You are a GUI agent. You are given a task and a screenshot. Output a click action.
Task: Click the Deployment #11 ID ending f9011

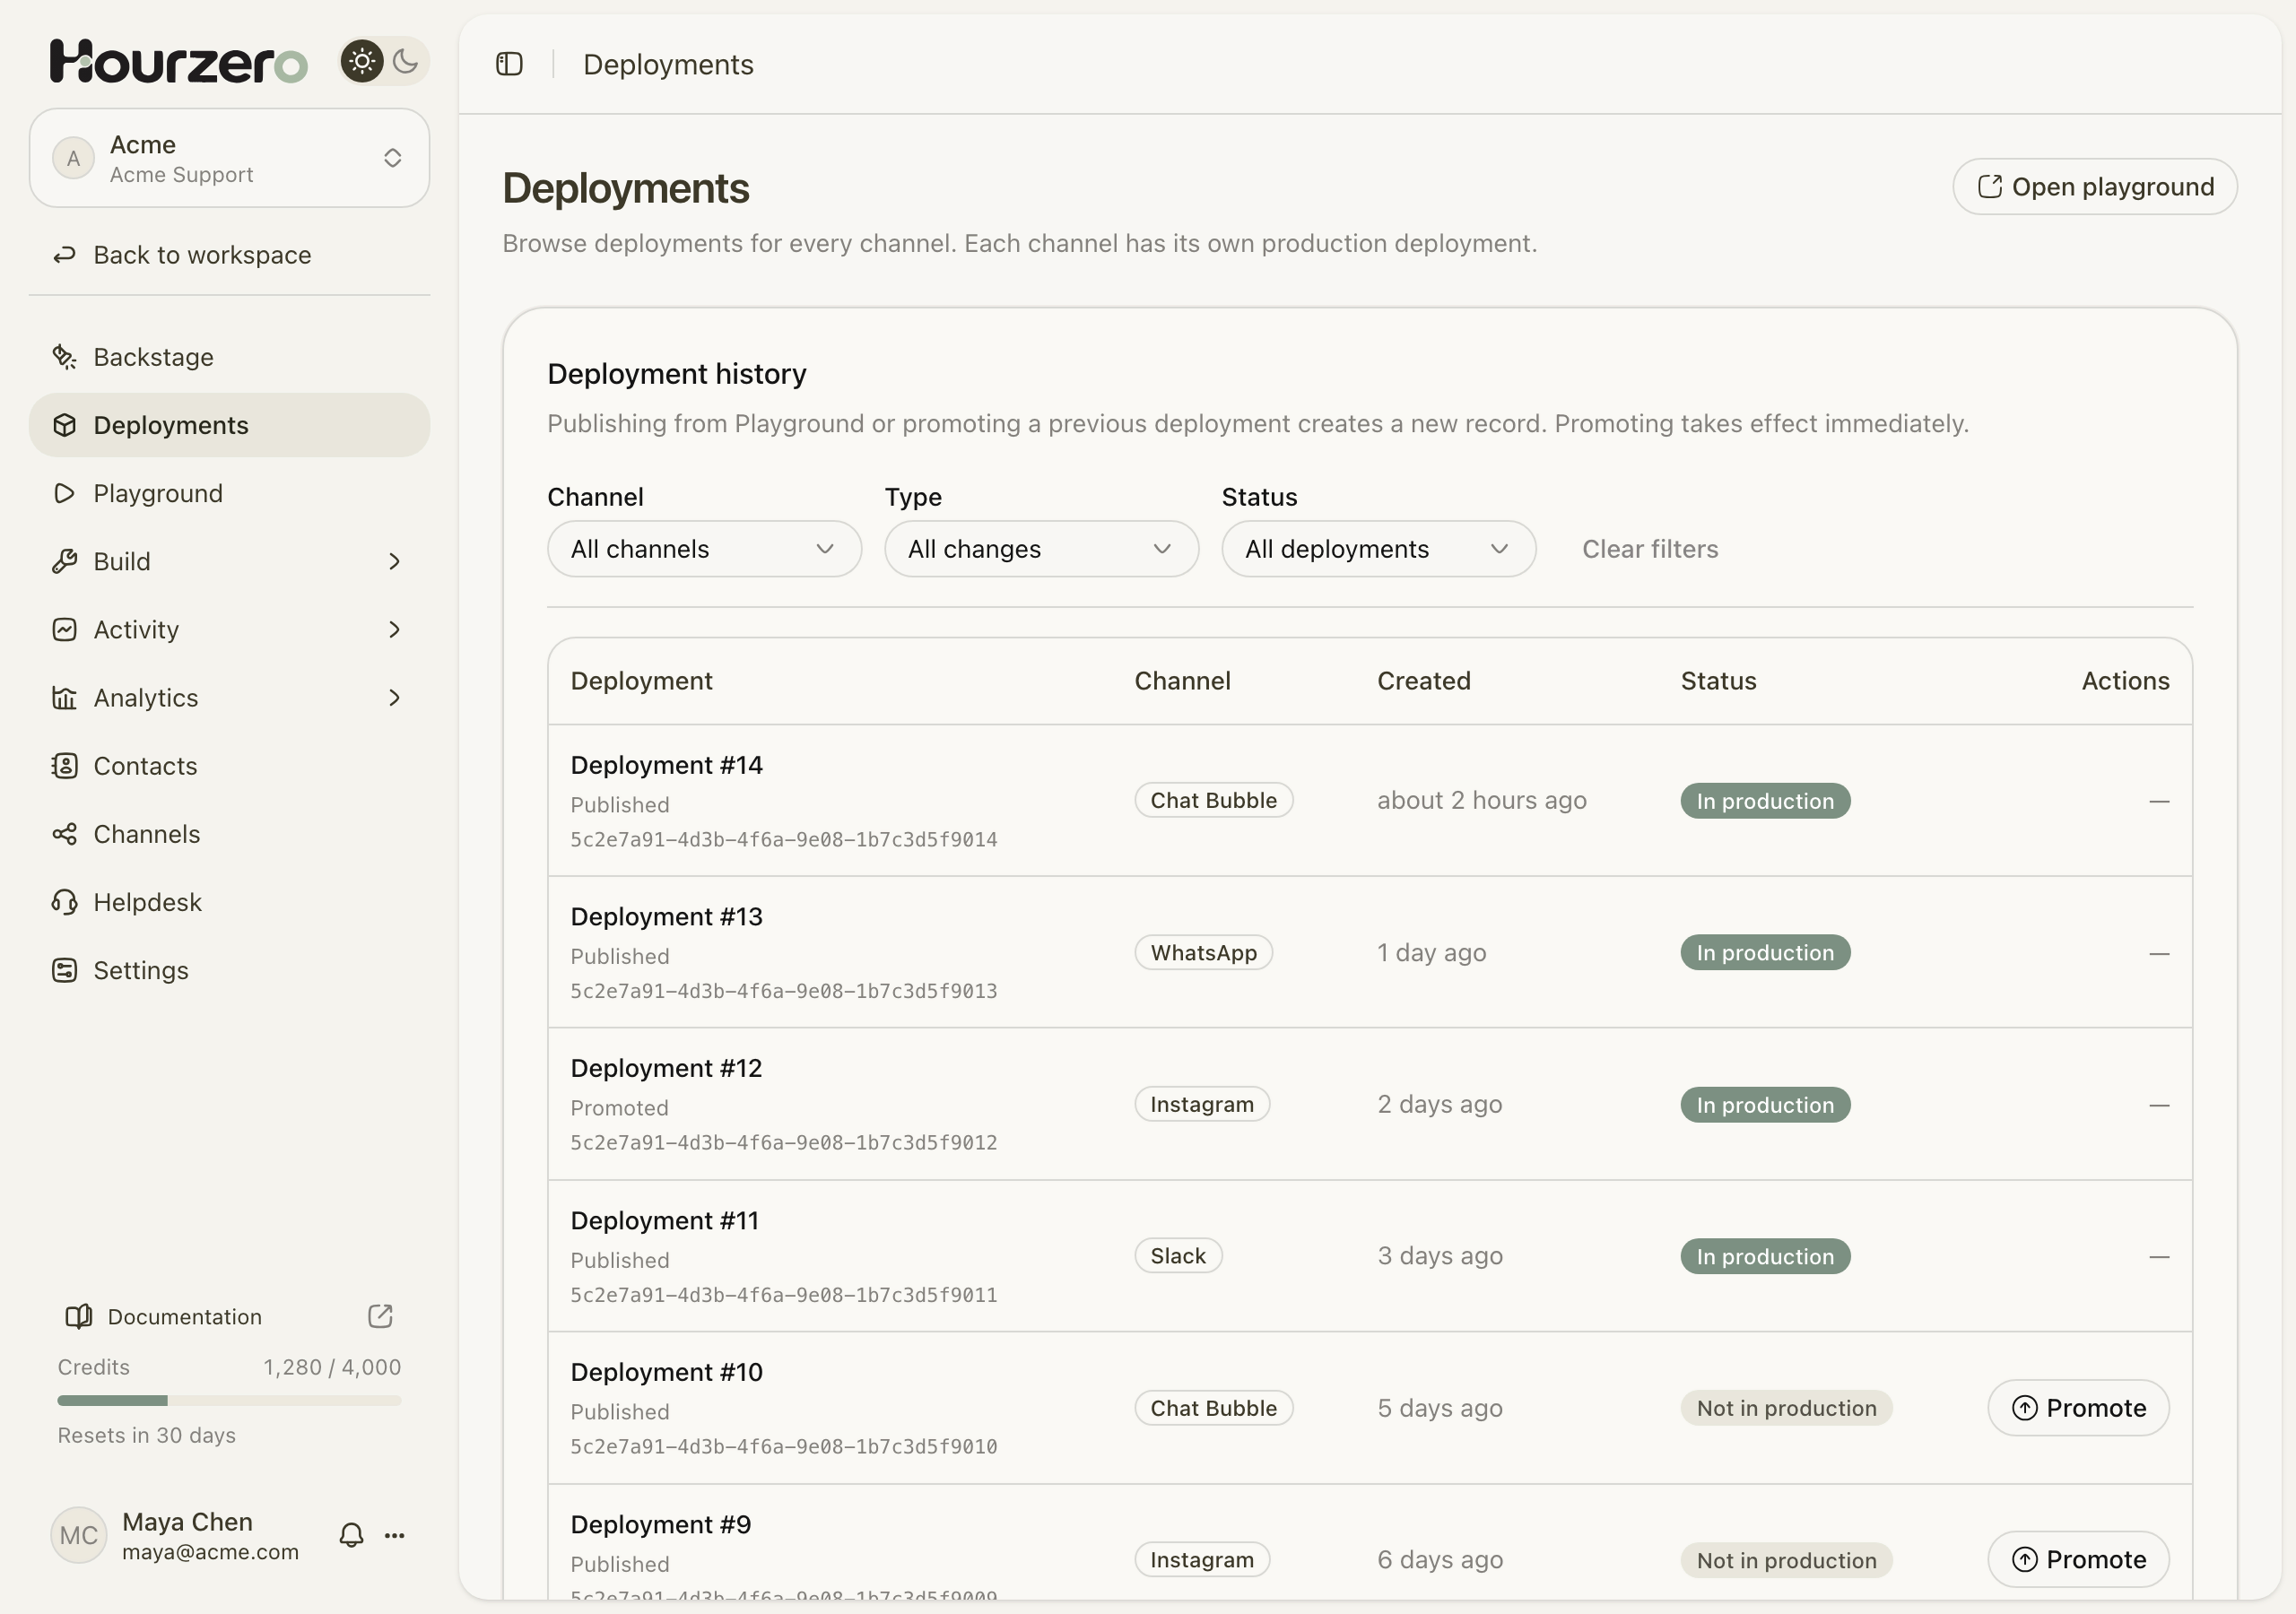point(784,1295)
